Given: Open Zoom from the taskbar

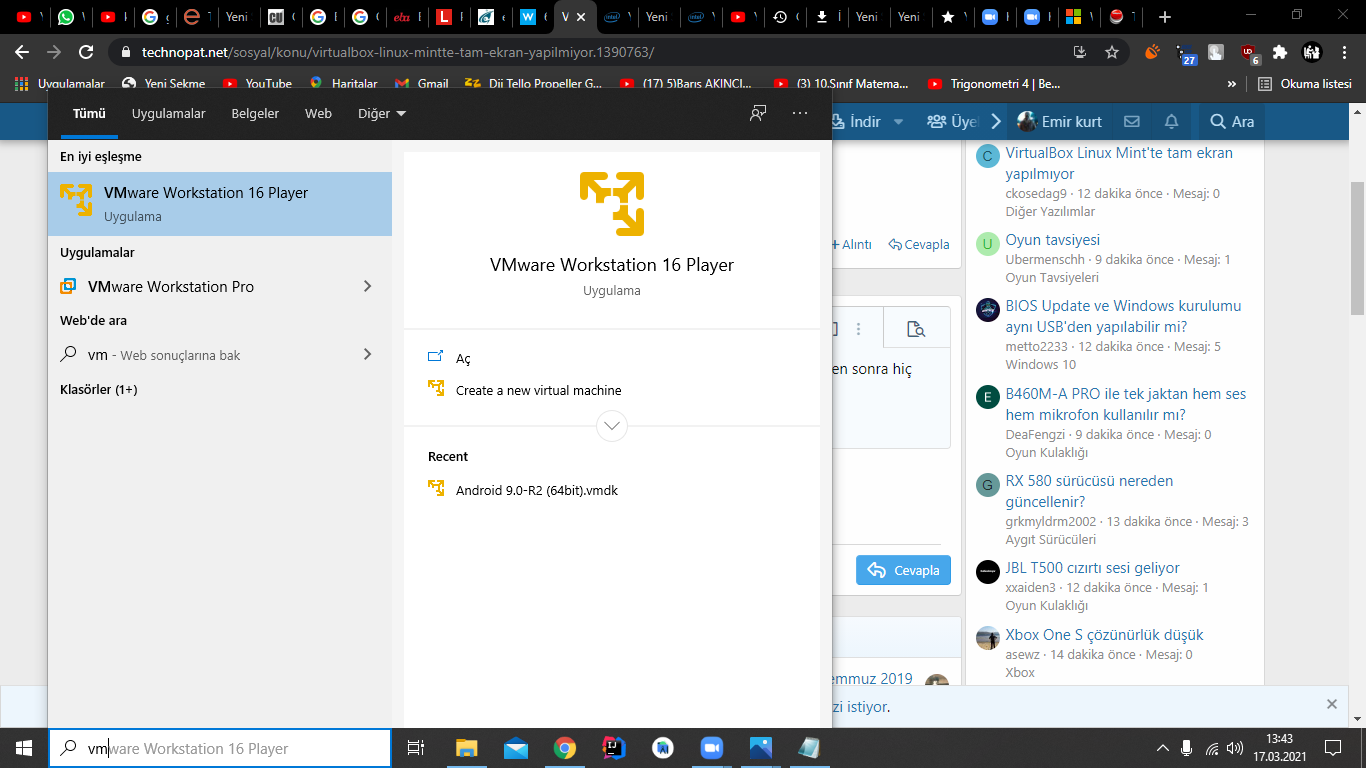Looking at the screenshot, I should pos(711,748).
